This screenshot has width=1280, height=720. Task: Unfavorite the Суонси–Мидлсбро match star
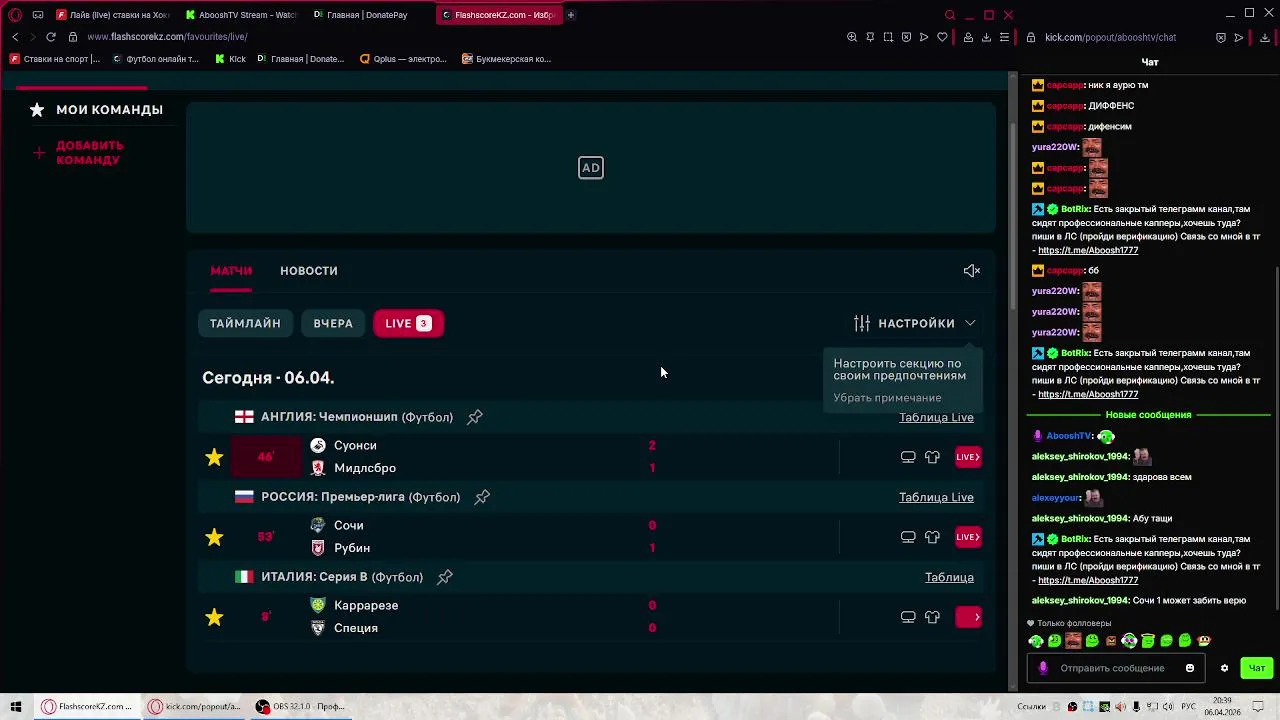tap(214, 457)
